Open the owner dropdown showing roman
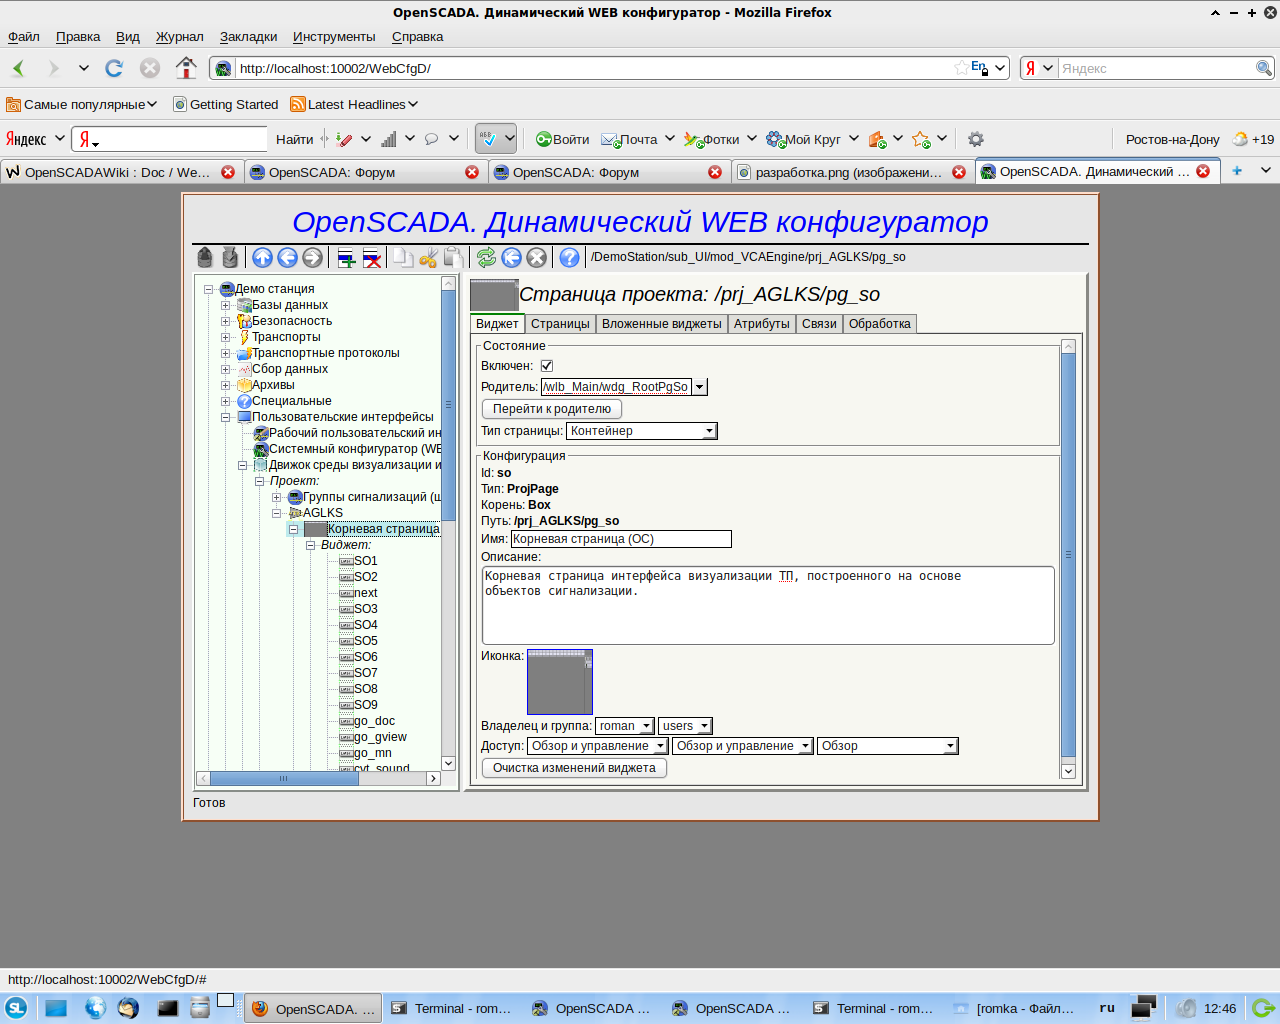Image resolution: width=1280 pixels, height=1024 pixels. 625,726
